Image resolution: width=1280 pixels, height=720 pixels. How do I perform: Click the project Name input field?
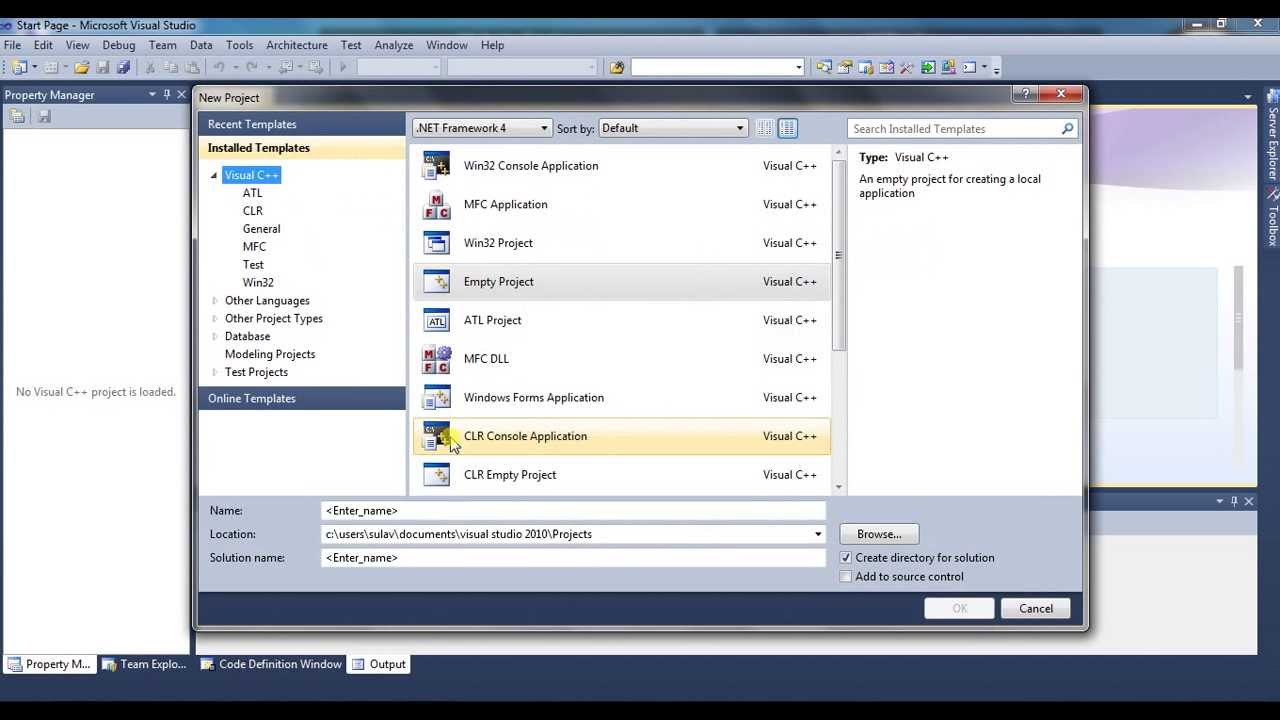pos(573,511)
